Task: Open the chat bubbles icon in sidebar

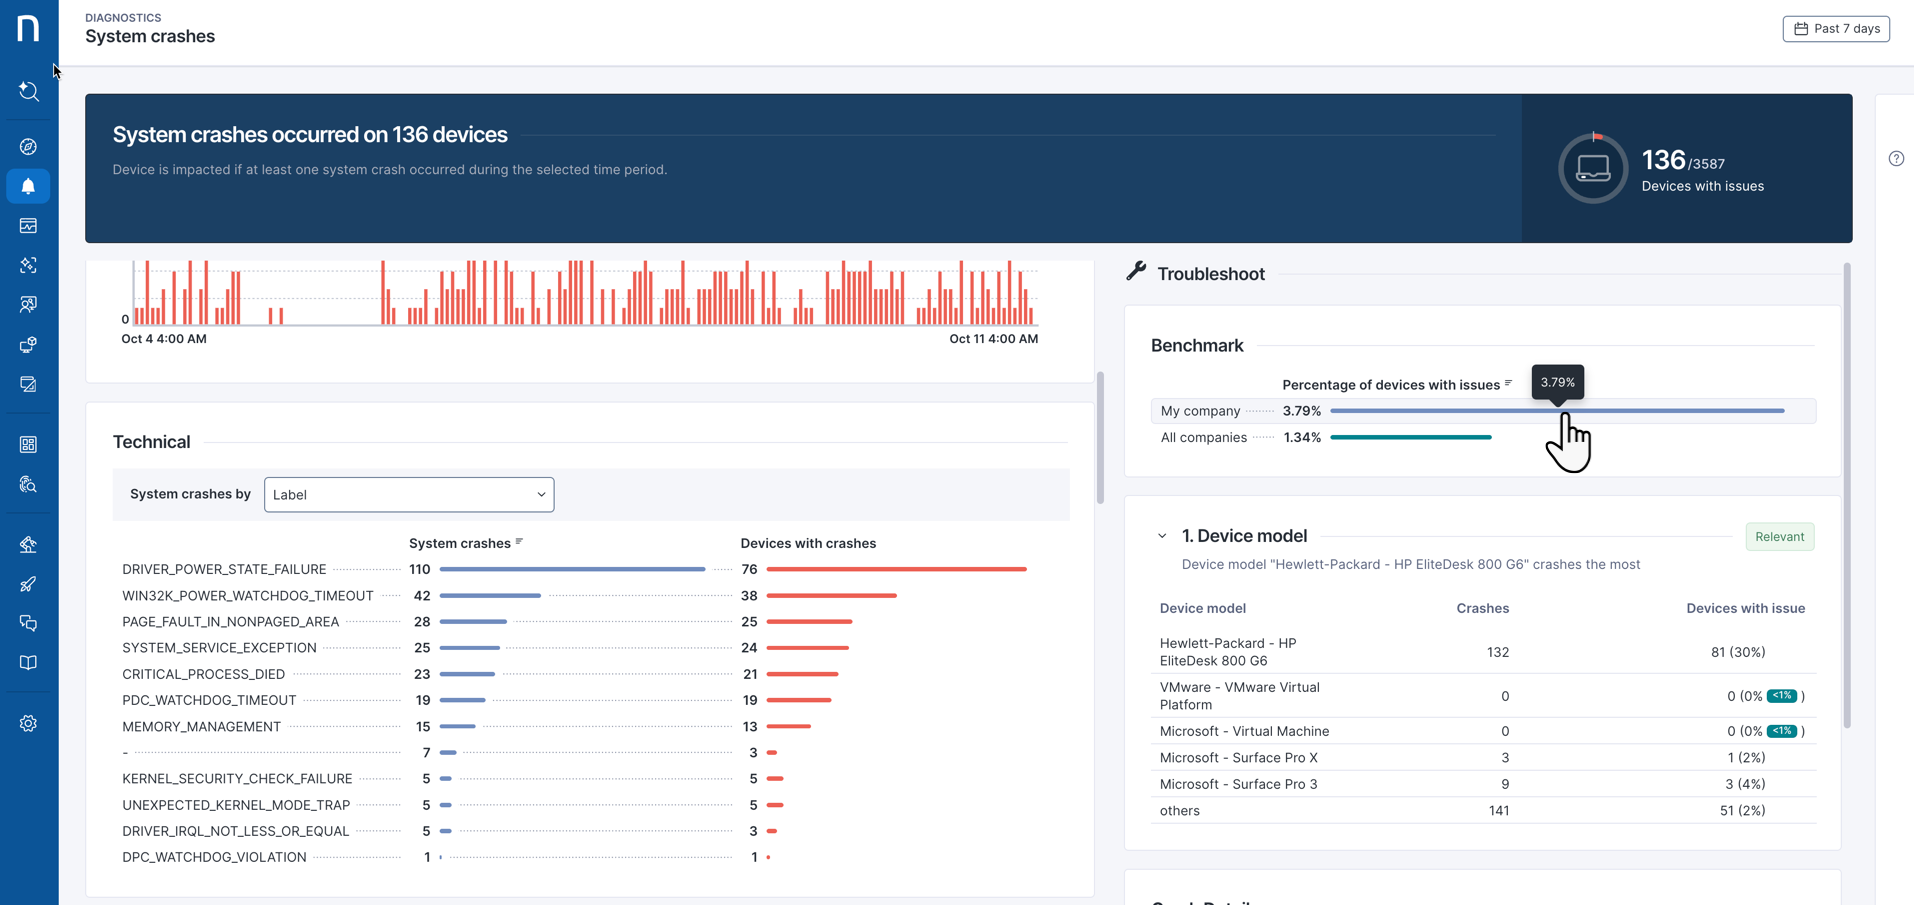Action: point(28,624)
